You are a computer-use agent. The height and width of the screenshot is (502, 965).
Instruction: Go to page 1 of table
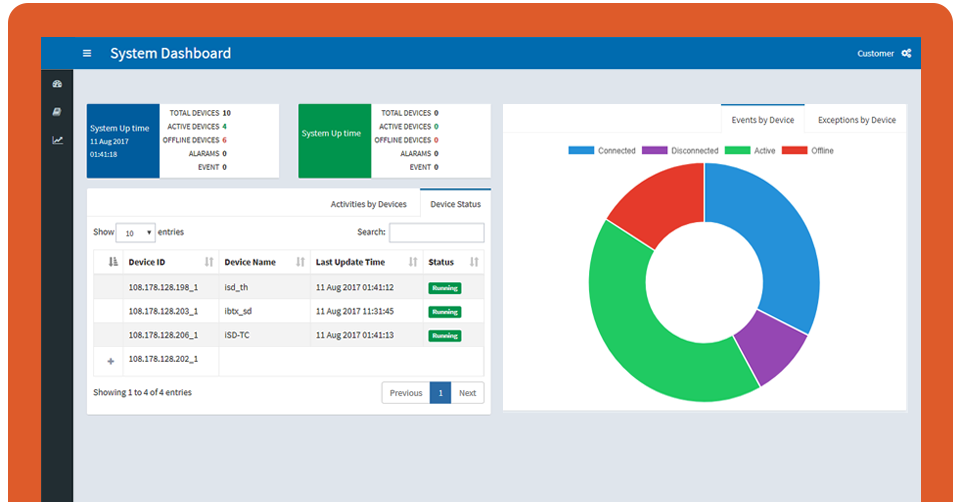440,393
